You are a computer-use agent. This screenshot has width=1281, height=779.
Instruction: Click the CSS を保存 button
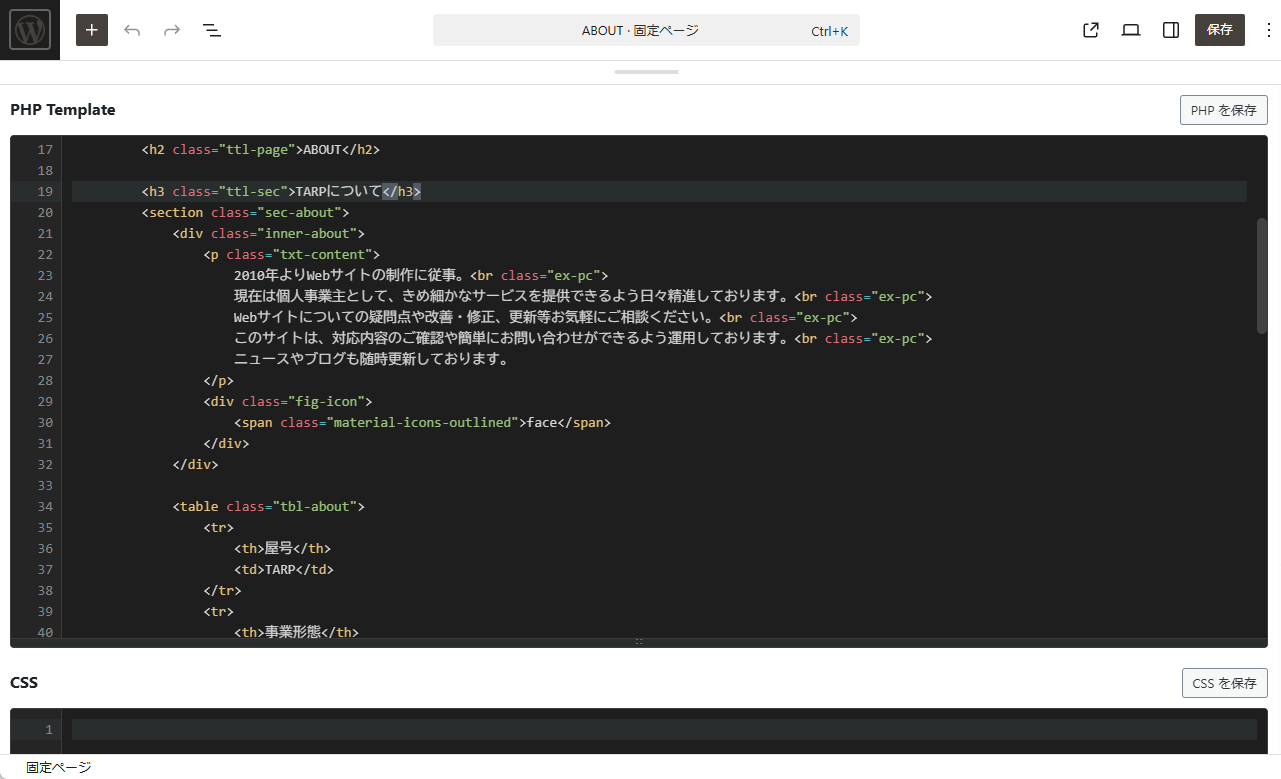[x=1224, y=683]
